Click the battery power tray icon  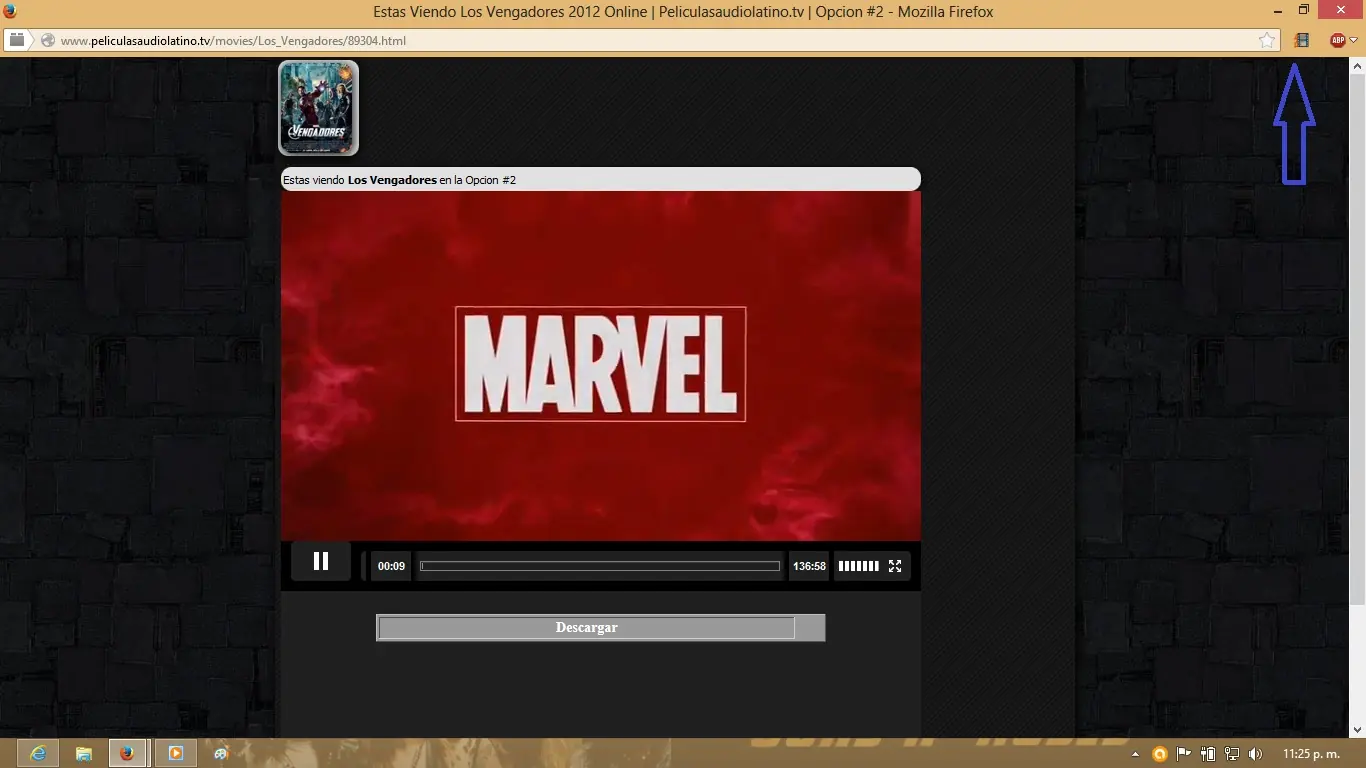[x=1208, y=754]
